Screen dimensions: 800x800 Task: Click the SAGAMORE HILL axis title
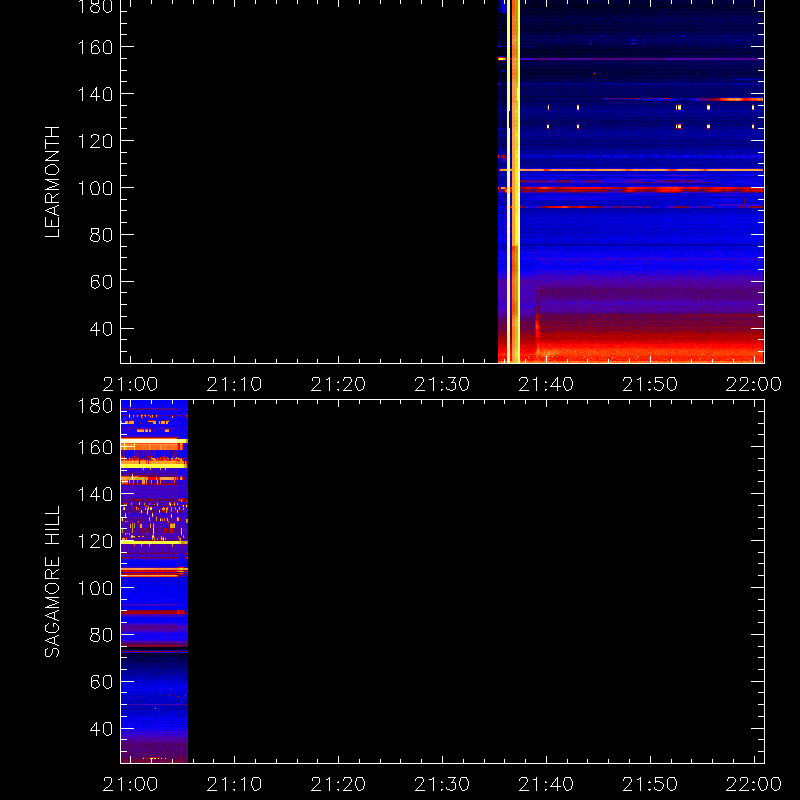pos(52,582)
